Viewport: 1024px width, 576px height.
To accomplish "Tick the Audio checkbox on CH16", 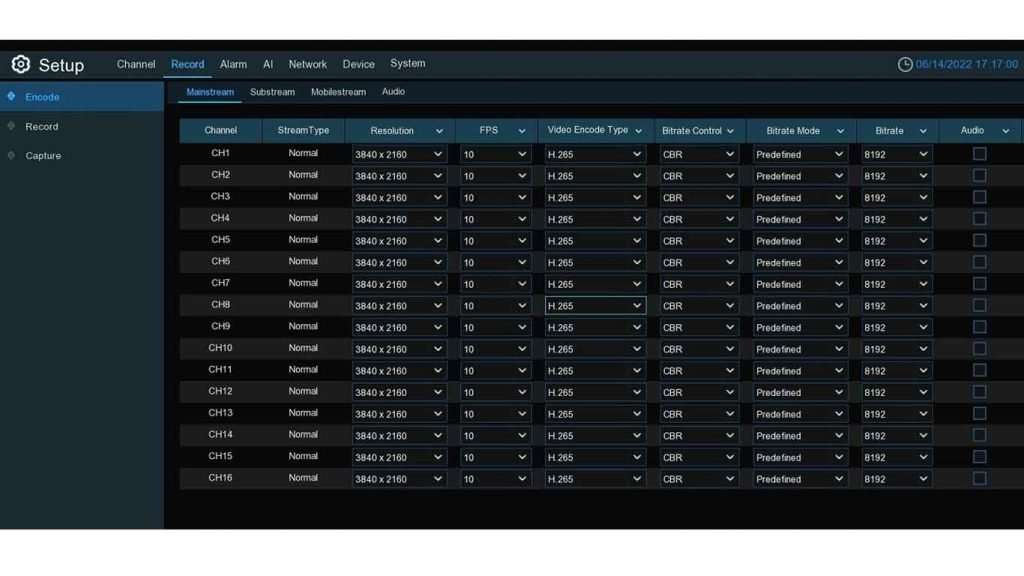I will (x=979, y=478).
